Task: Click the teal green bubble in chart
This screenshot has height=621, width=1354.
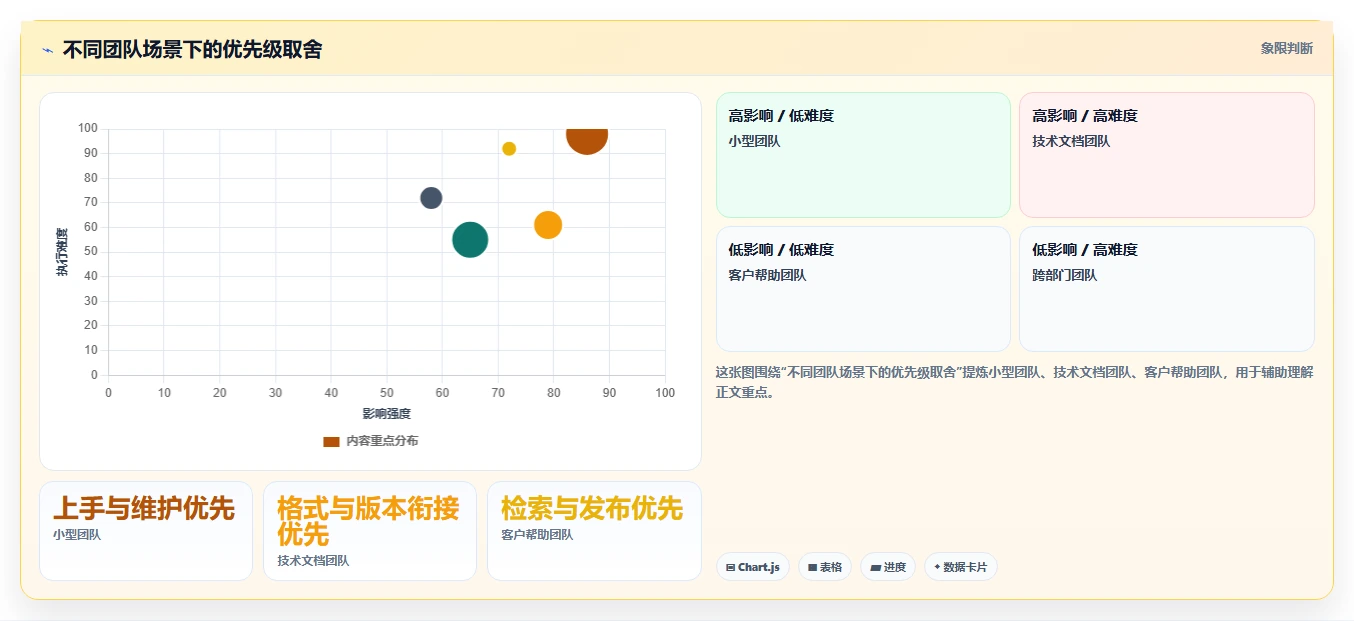Action: 470,240
